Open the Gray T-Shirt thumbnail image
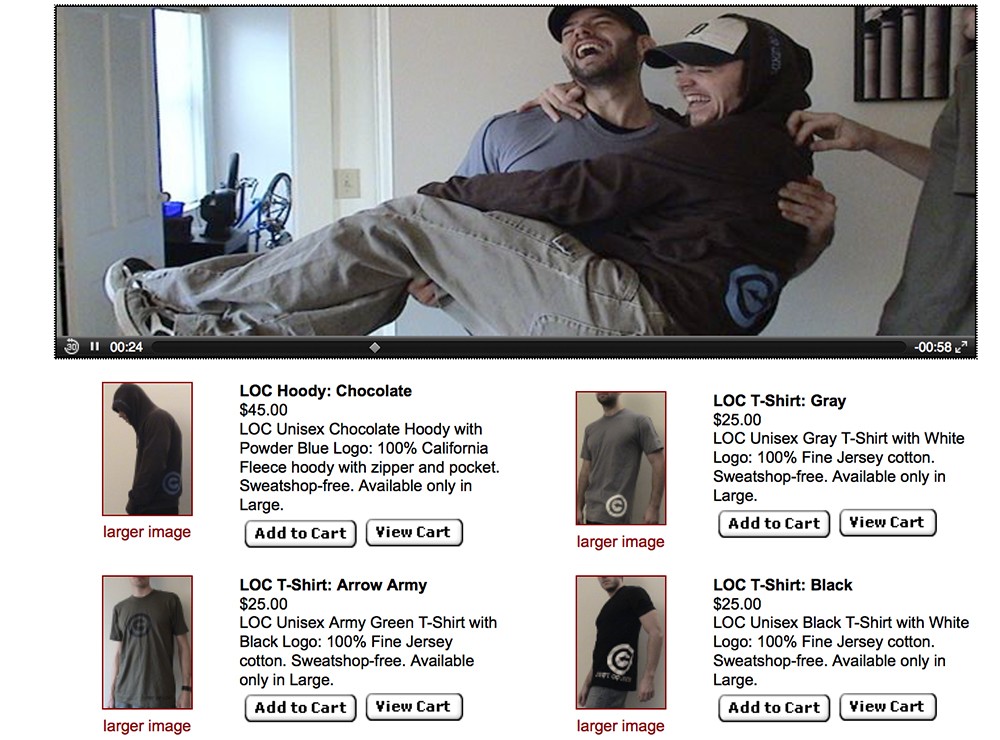 click(621, 458)
